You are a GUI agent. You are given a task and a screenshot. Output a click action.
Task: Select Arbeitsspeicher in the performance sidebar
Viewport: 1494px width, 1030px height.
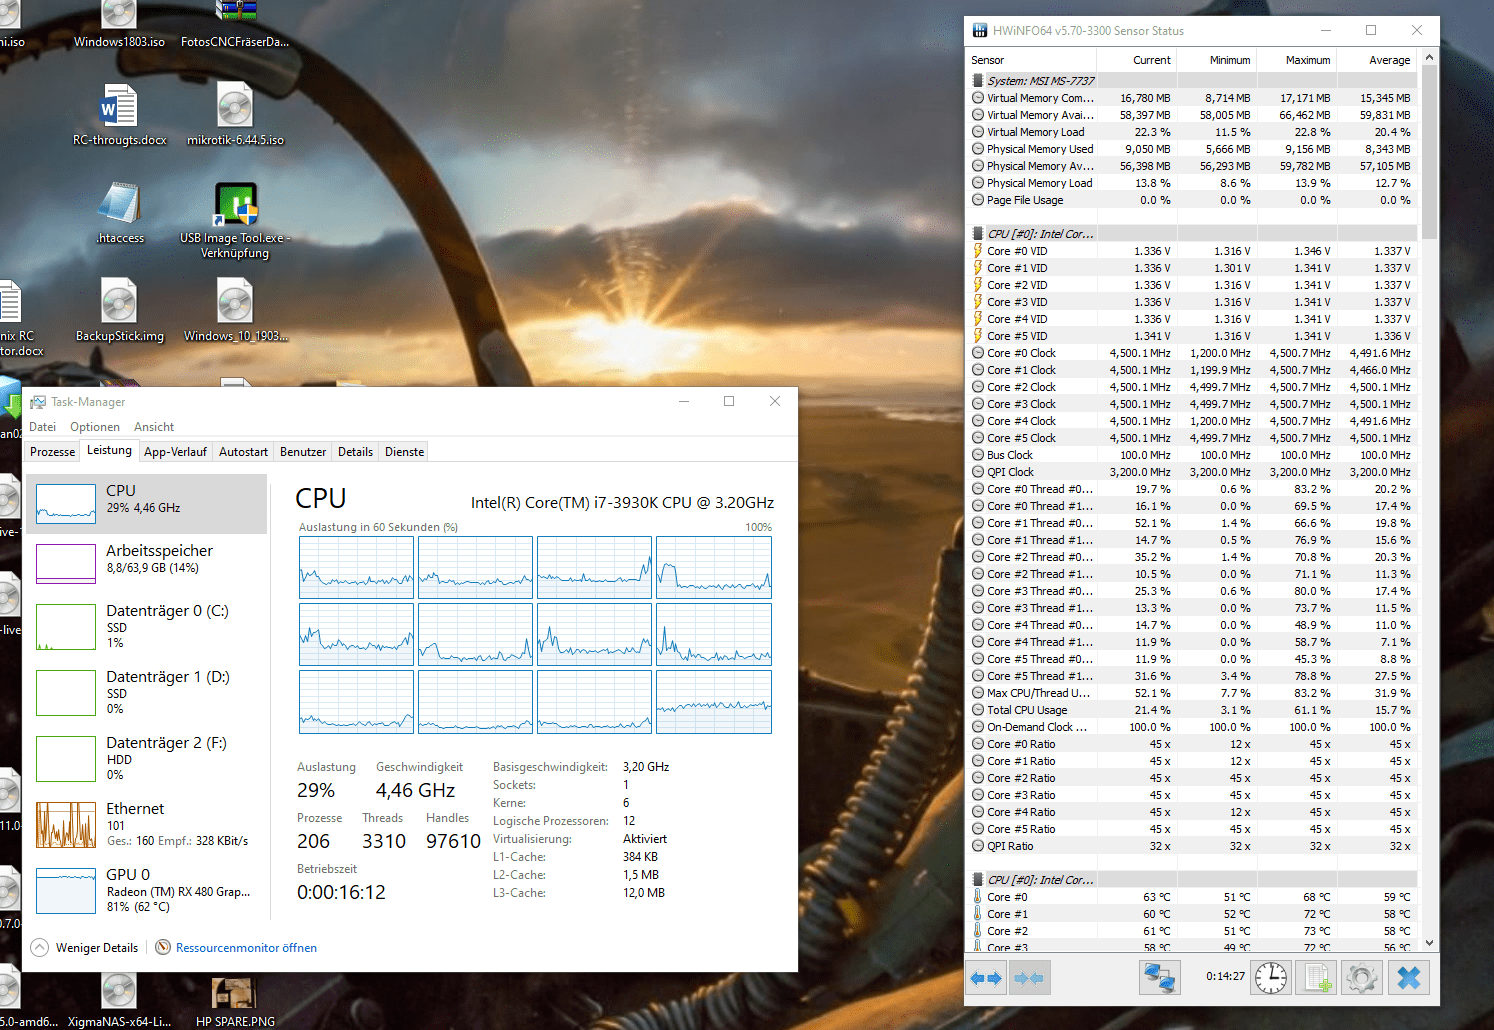146,564
